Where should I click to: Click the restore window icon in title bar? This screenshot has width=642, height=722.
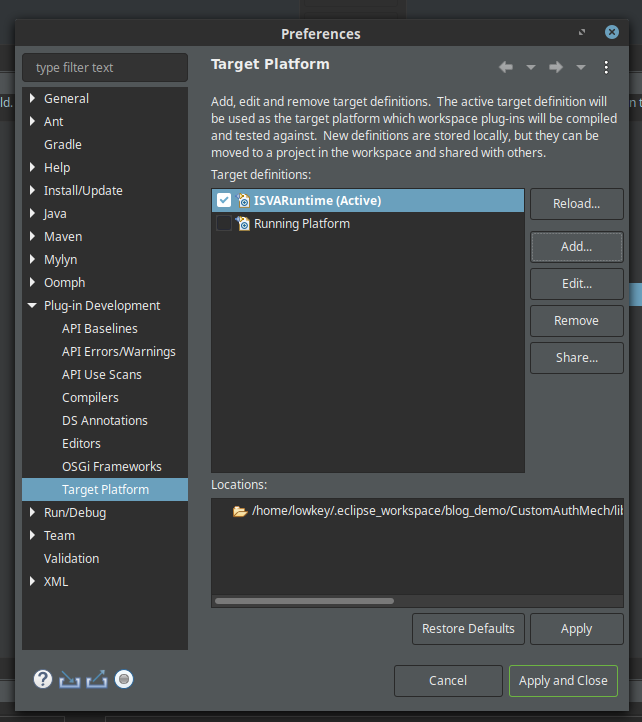pos(582,32)
